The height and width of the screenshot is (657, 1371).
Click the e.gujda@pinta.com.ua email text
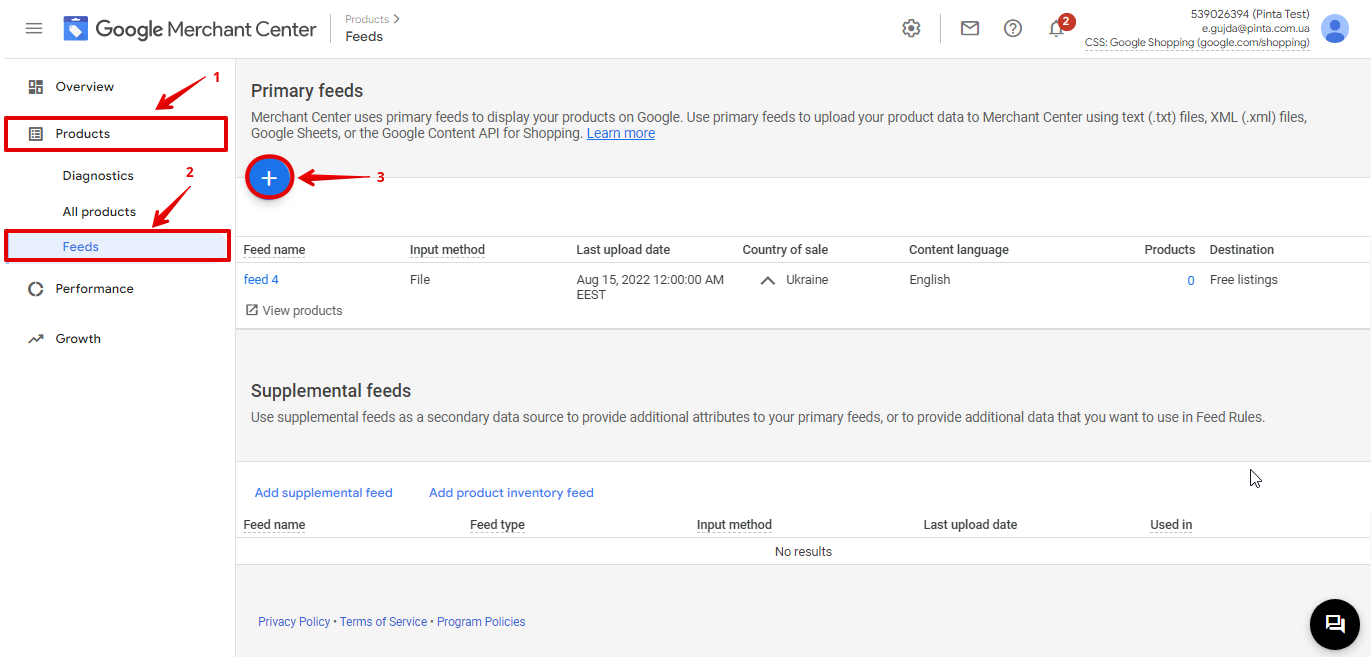click(1256, 28)
